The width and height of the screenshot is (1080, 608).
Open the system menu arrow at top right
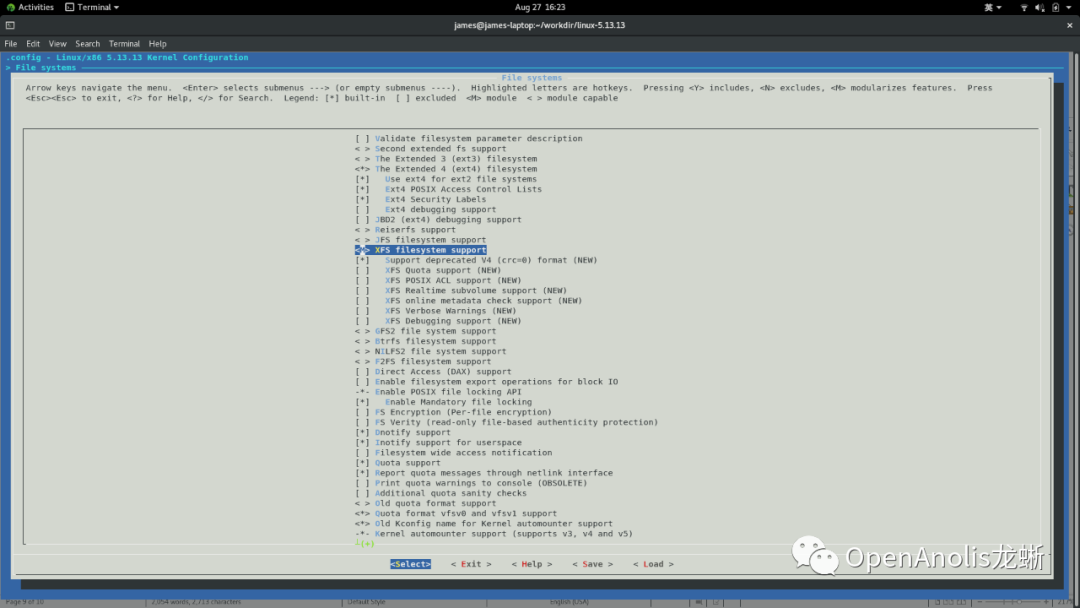tap(1069, 8)
